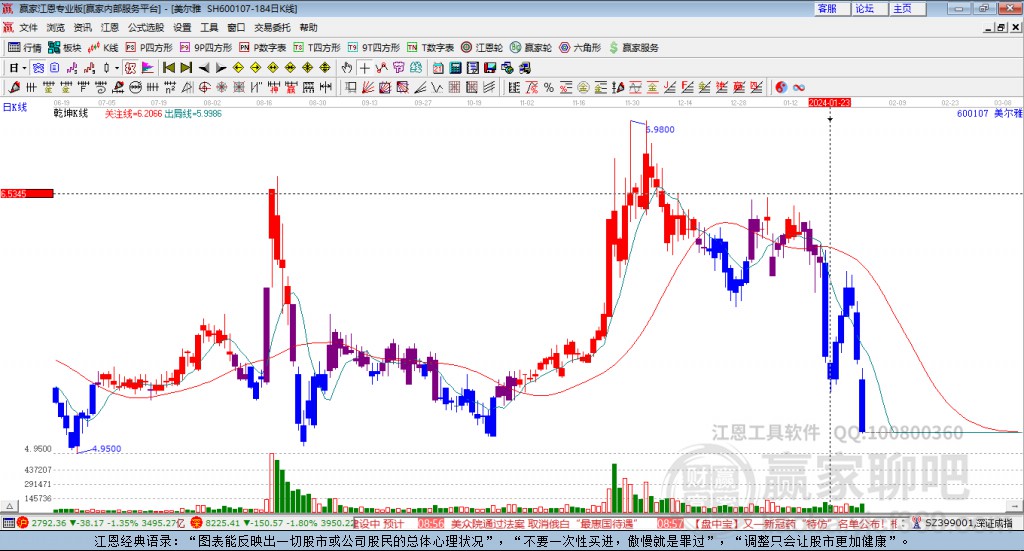This screenshot has height=551, width=1024.
Task: Click the Shanghai index 2792.36 status entry
Action: tap(102, 523)
